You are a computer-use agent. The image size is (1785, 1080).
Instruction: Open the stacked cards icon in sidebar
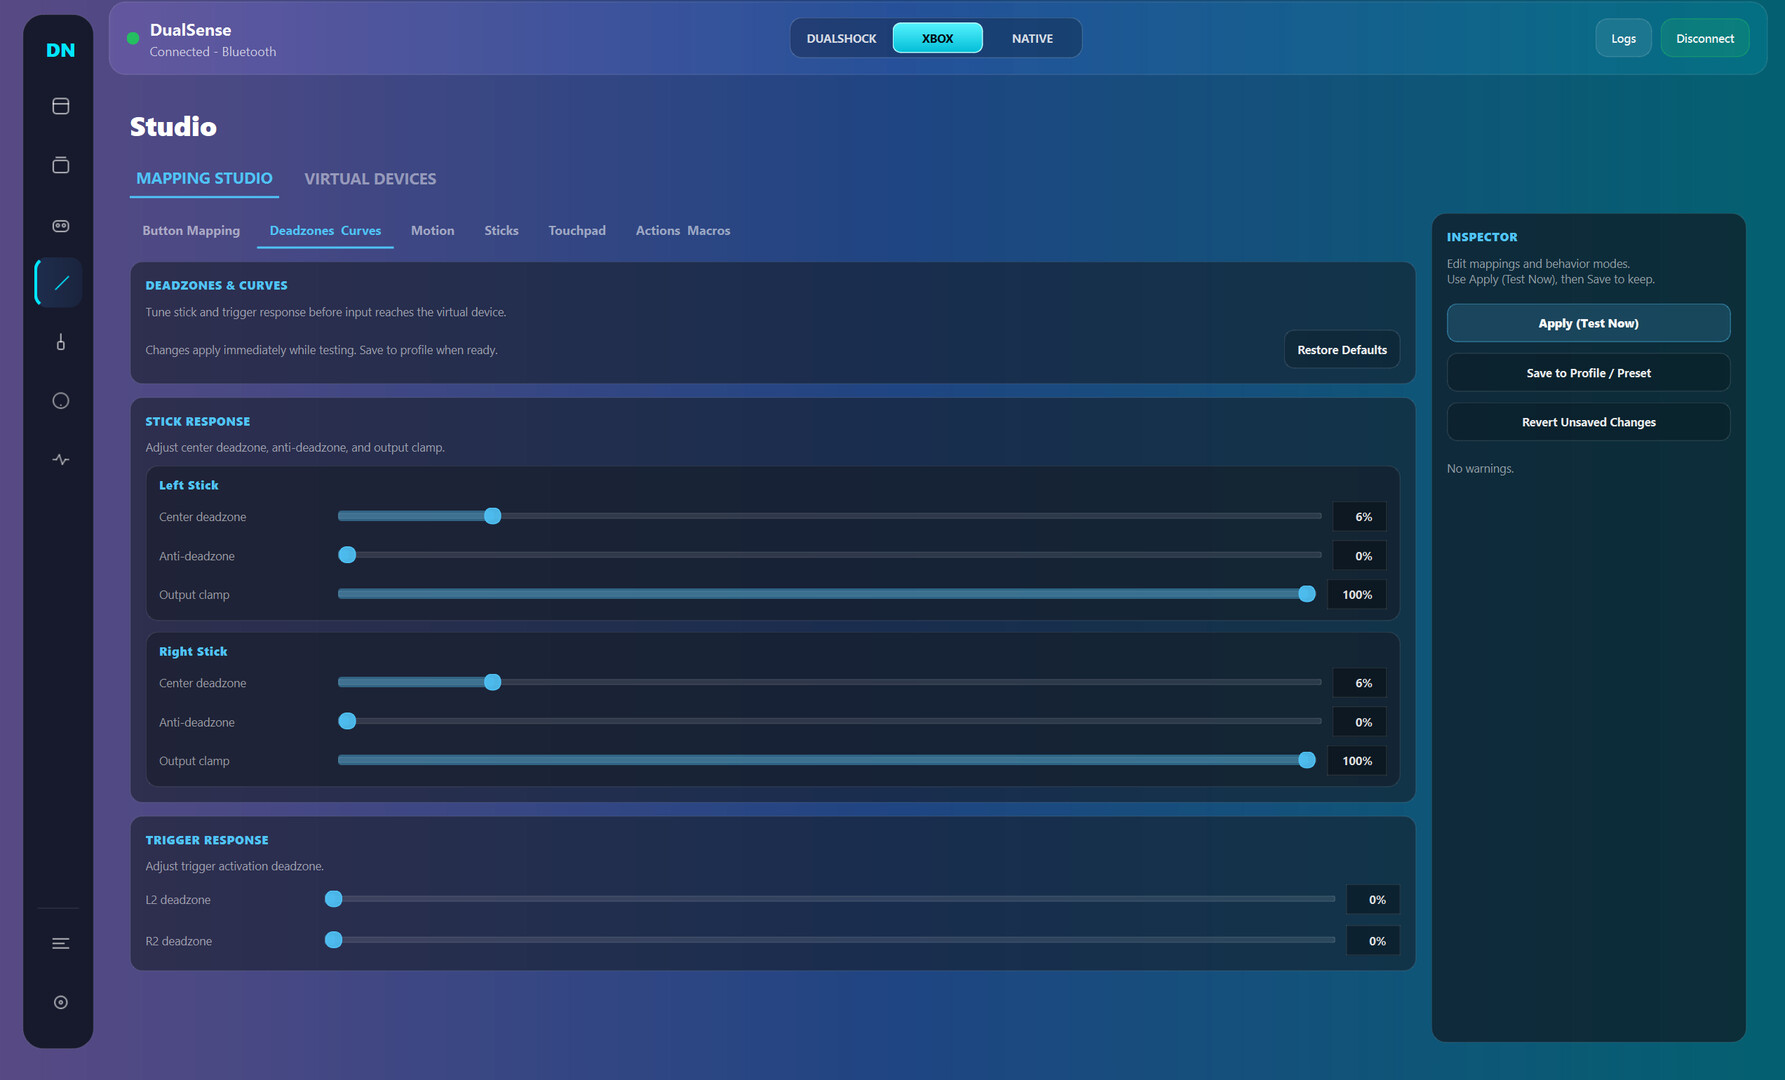(x=60, y=165)
